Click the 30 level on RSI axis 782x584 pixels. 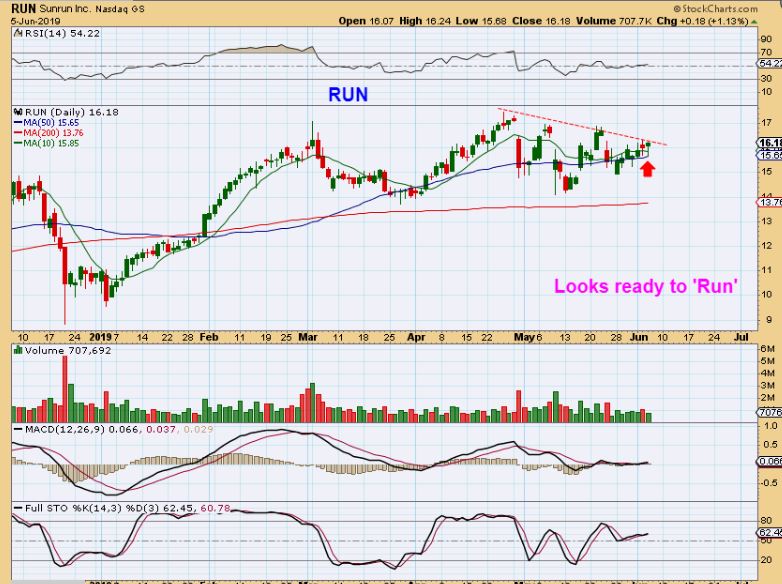pos(766,79)
